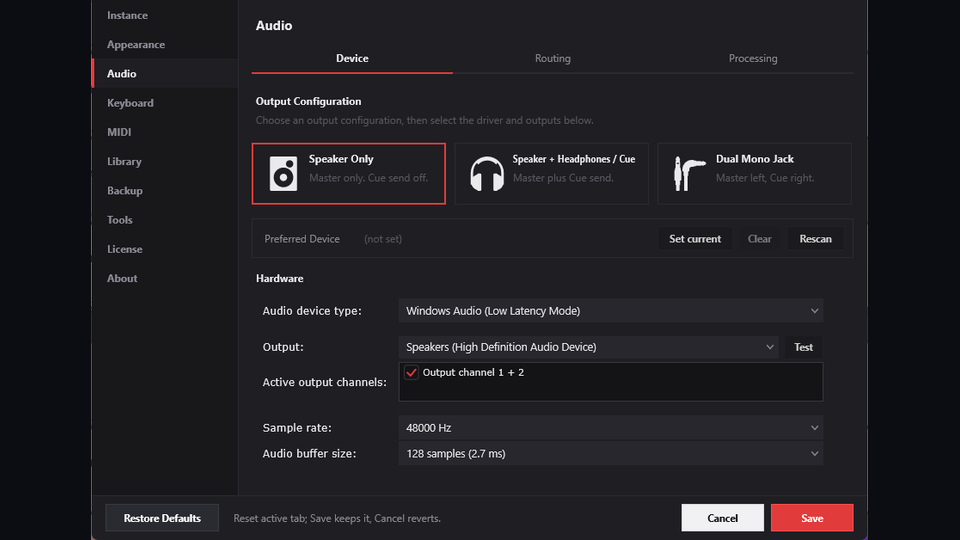Viewport: 960px width, 540px height.
Task: Expand the Output device dropdown
Action: [x=588, y=347]
